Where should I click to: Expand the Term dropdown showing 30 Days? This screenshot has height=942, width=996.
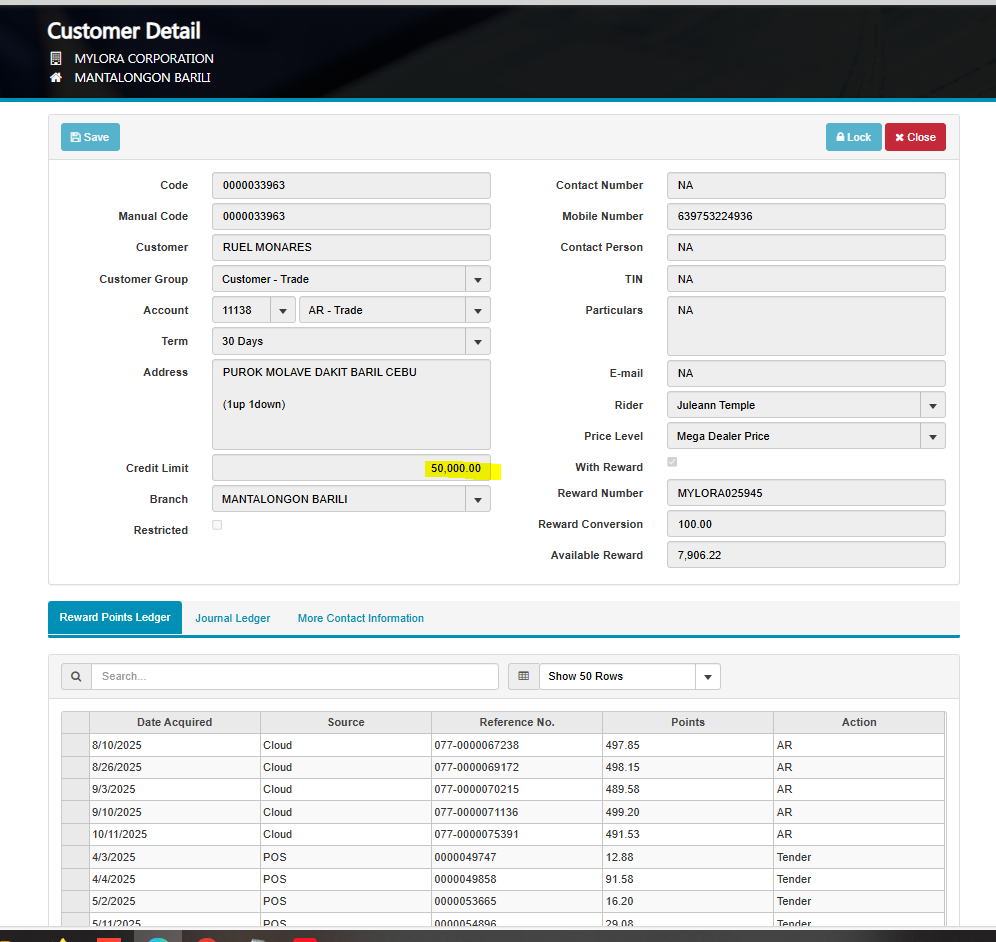[x=477, y=341]
